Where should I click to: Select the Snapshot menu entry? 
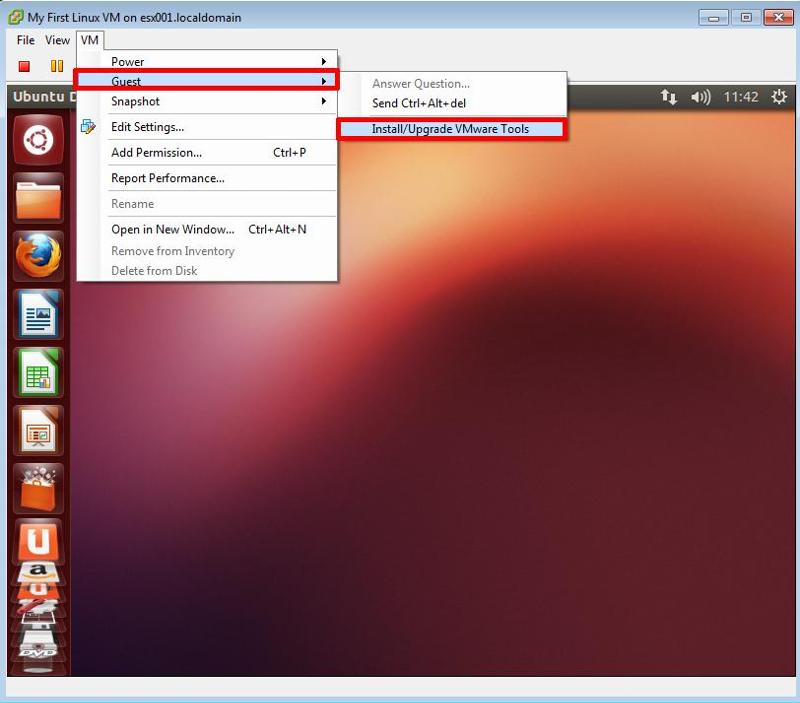207,101
